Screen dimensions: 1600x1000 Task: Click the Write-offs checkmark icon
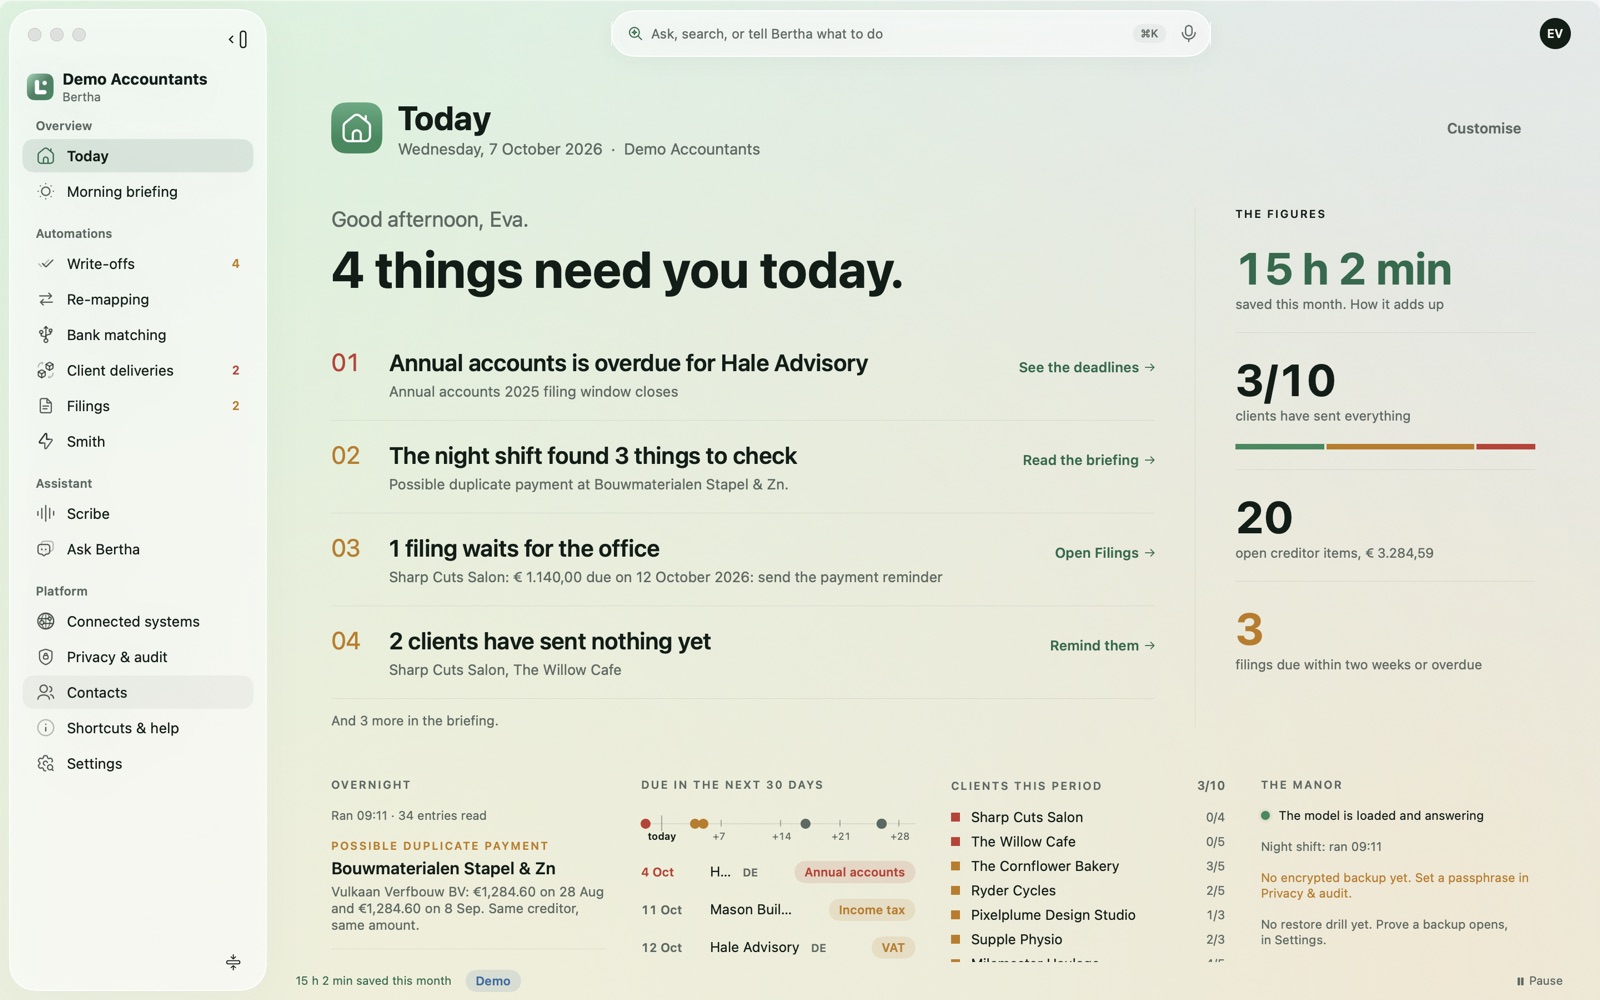point(46,264)
